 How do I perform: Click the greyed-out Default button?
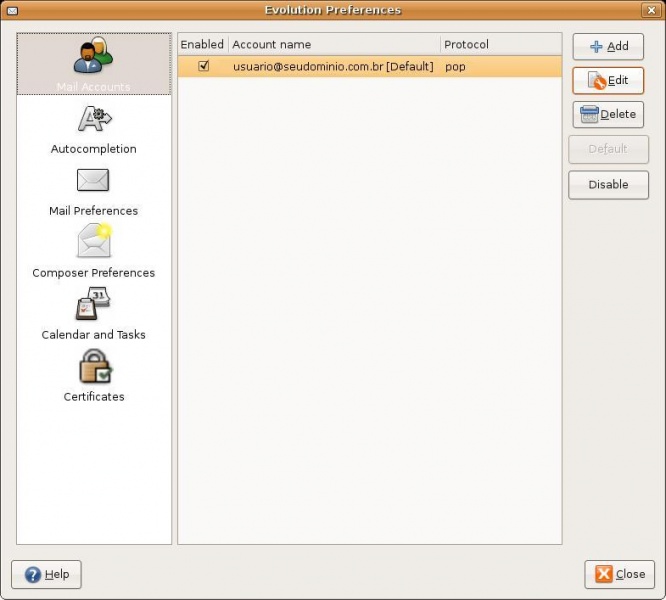coord(608,149)
